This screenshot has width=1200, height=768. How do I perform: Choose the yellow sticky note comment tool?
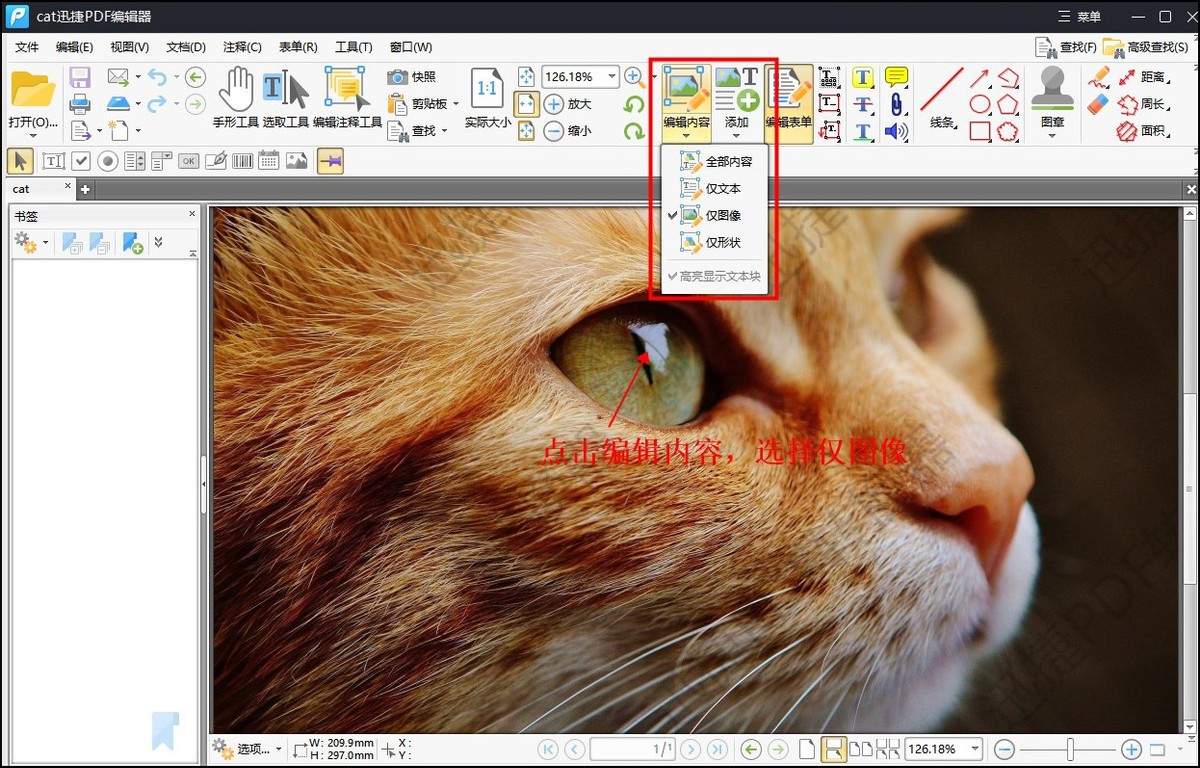point(896,77)
